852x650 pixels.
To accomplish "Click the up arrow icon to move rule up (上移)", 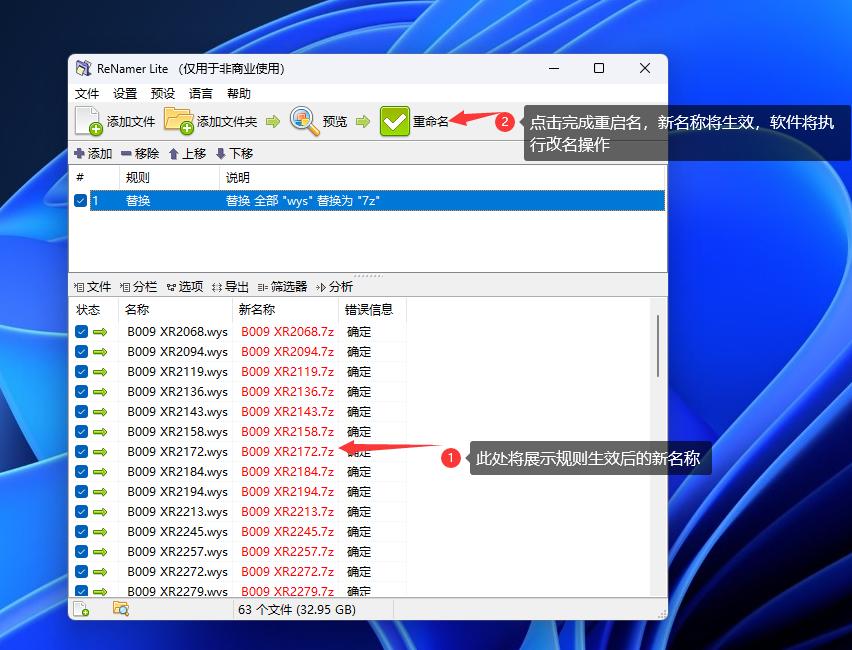I will coord(174,154).
